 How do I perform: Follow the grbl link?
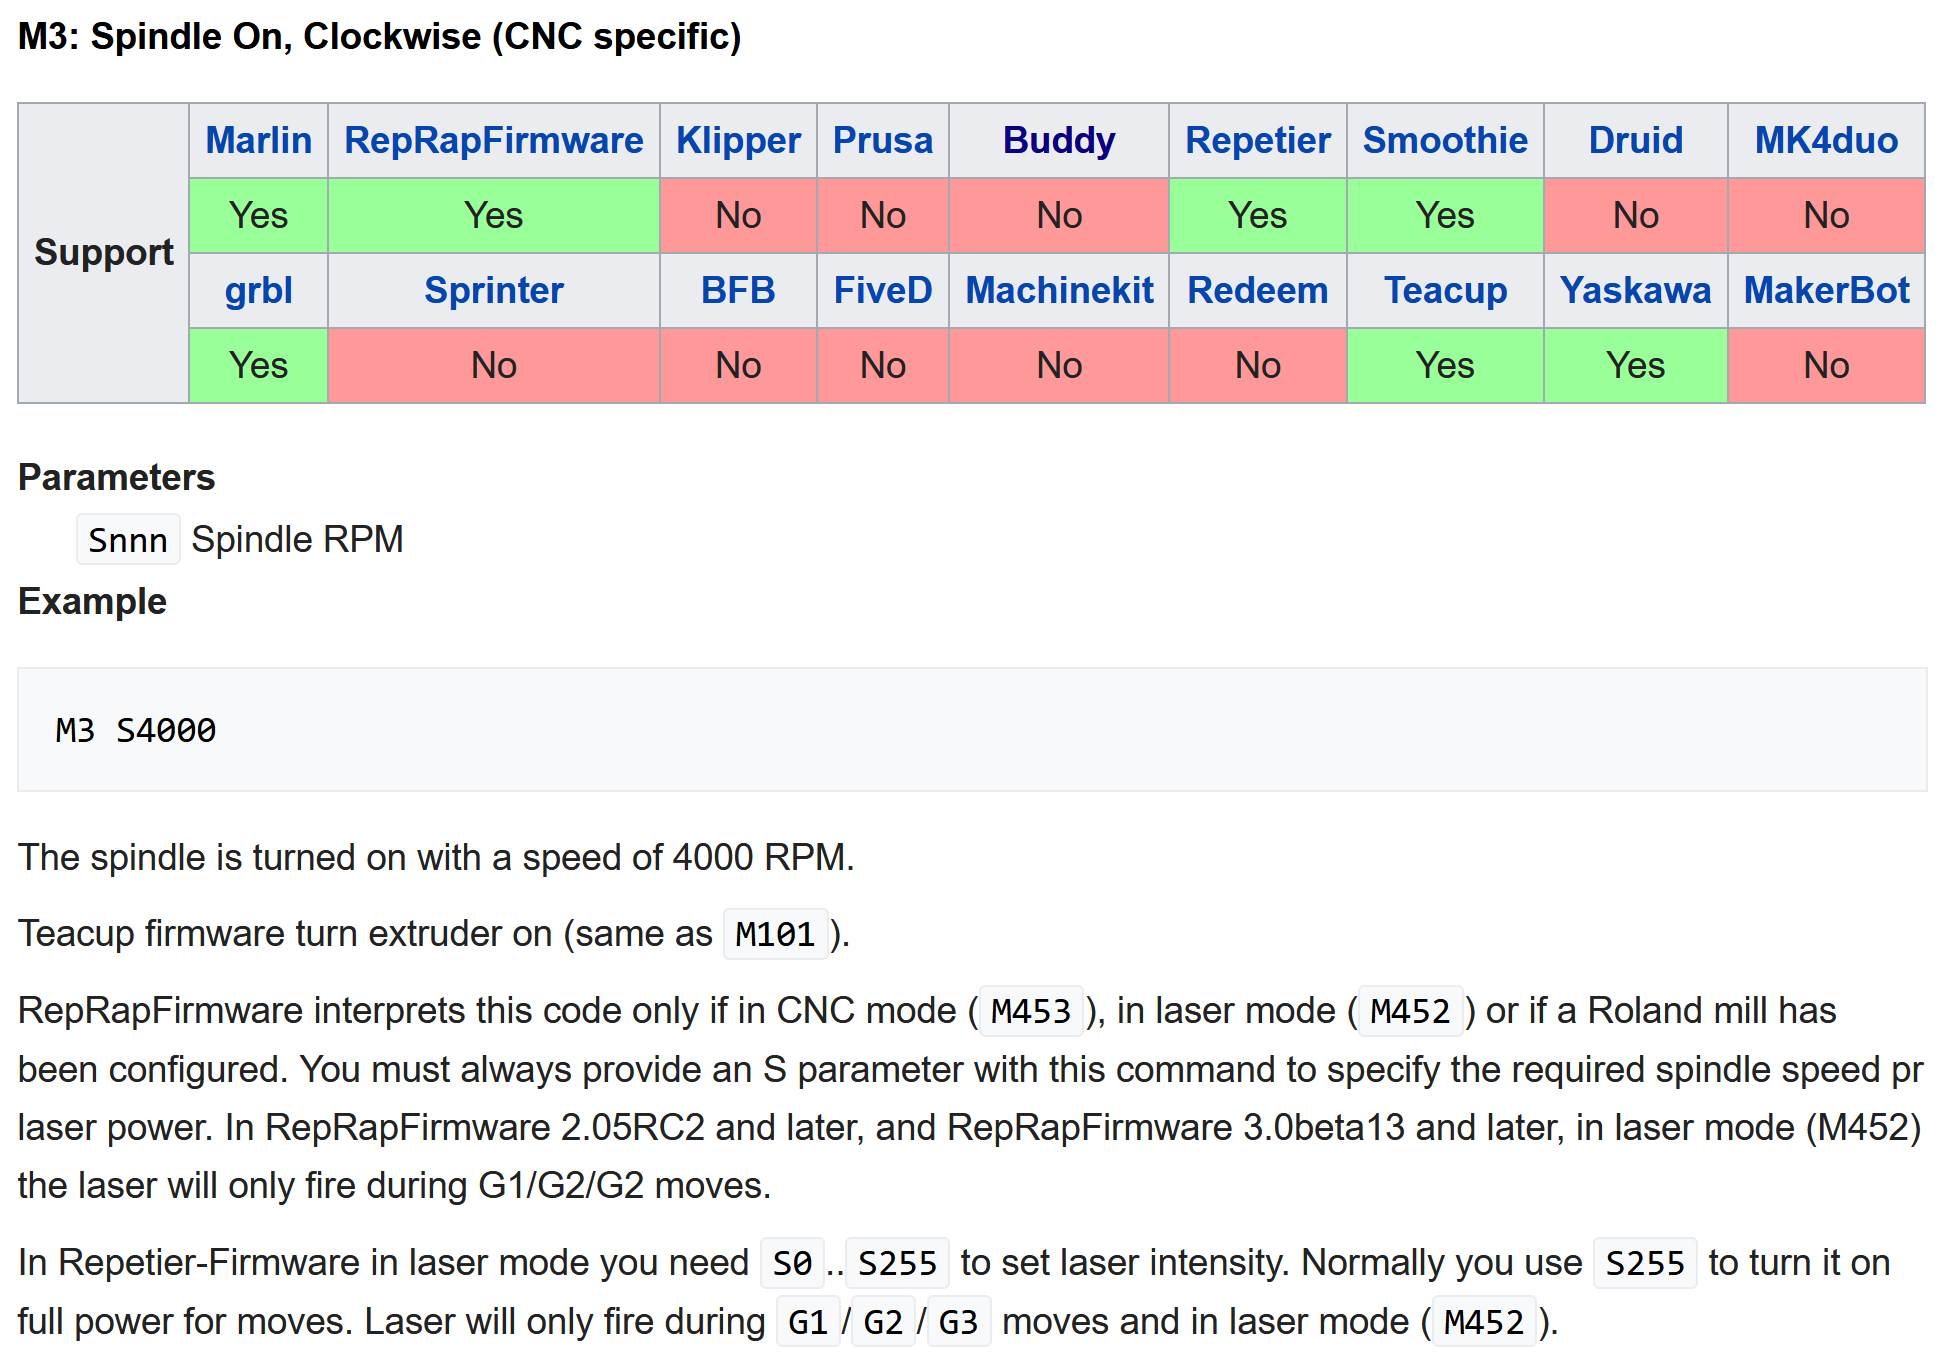258,290
